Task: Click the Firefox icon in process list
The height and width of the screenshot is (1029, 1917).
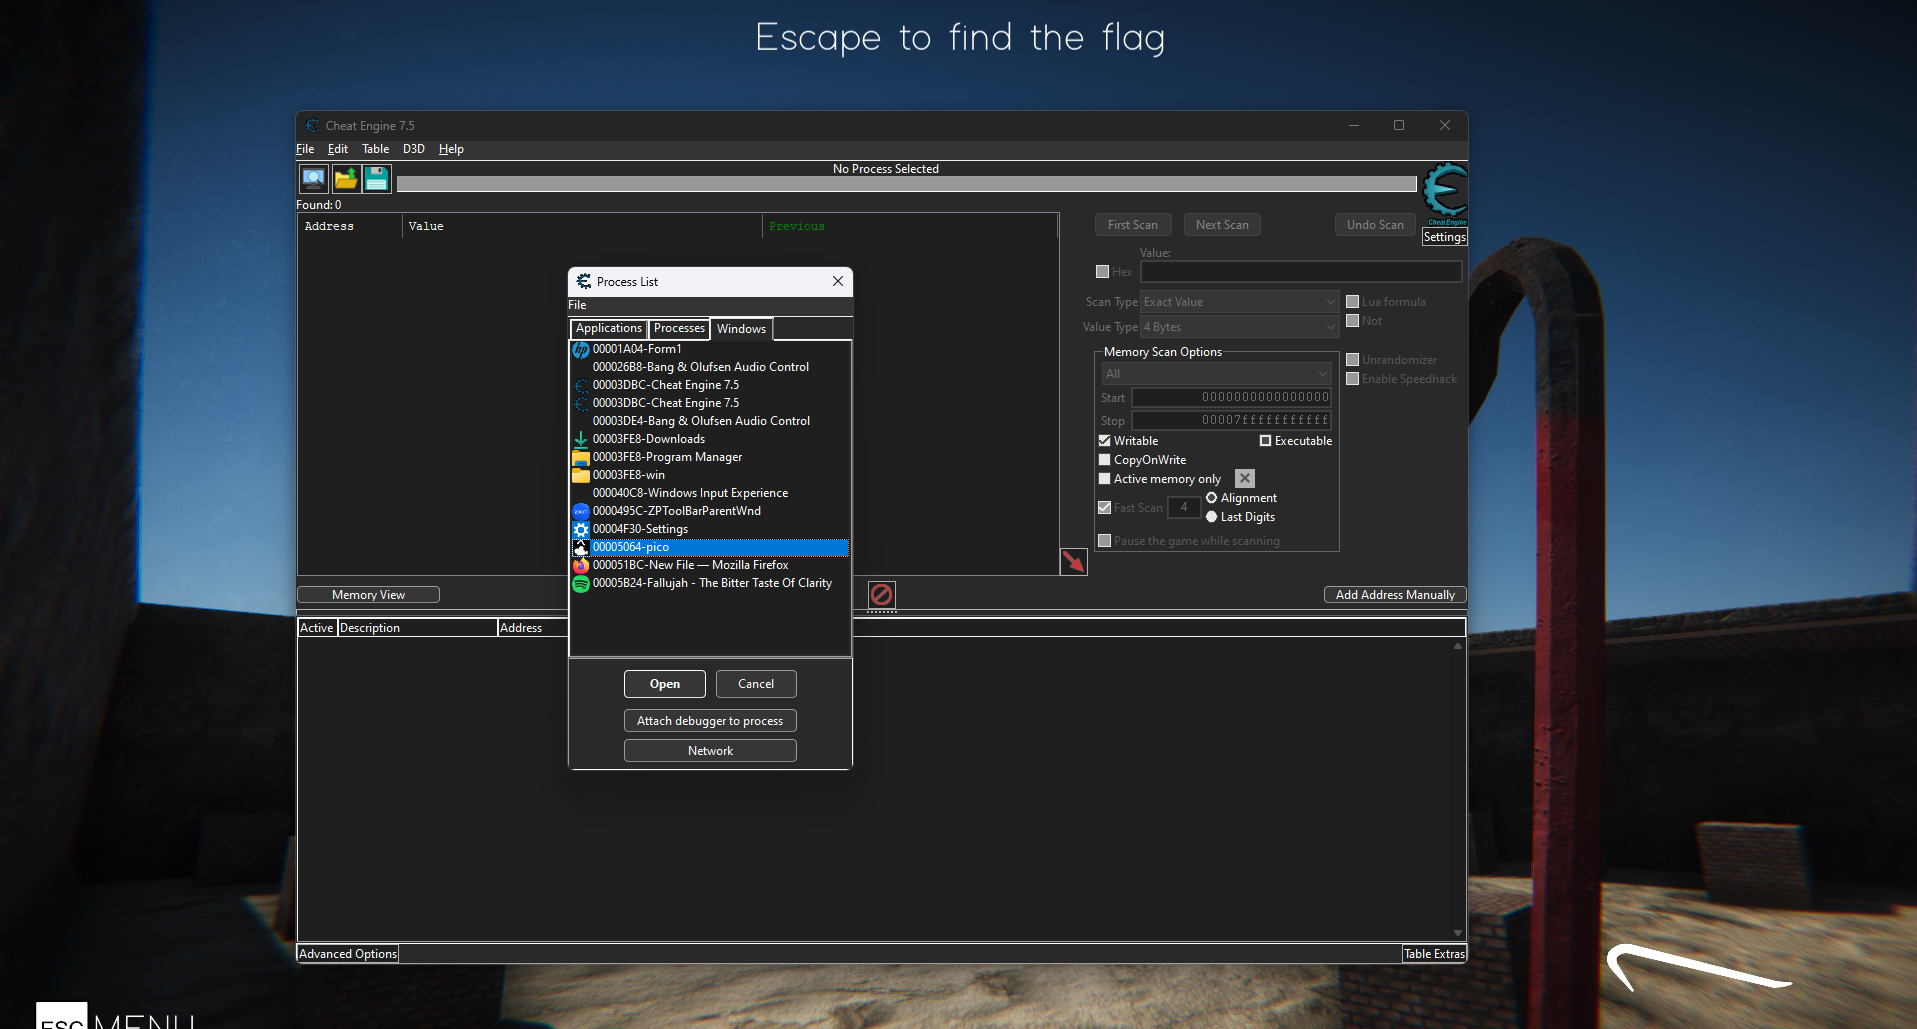Action: click(x=581, y=565)
